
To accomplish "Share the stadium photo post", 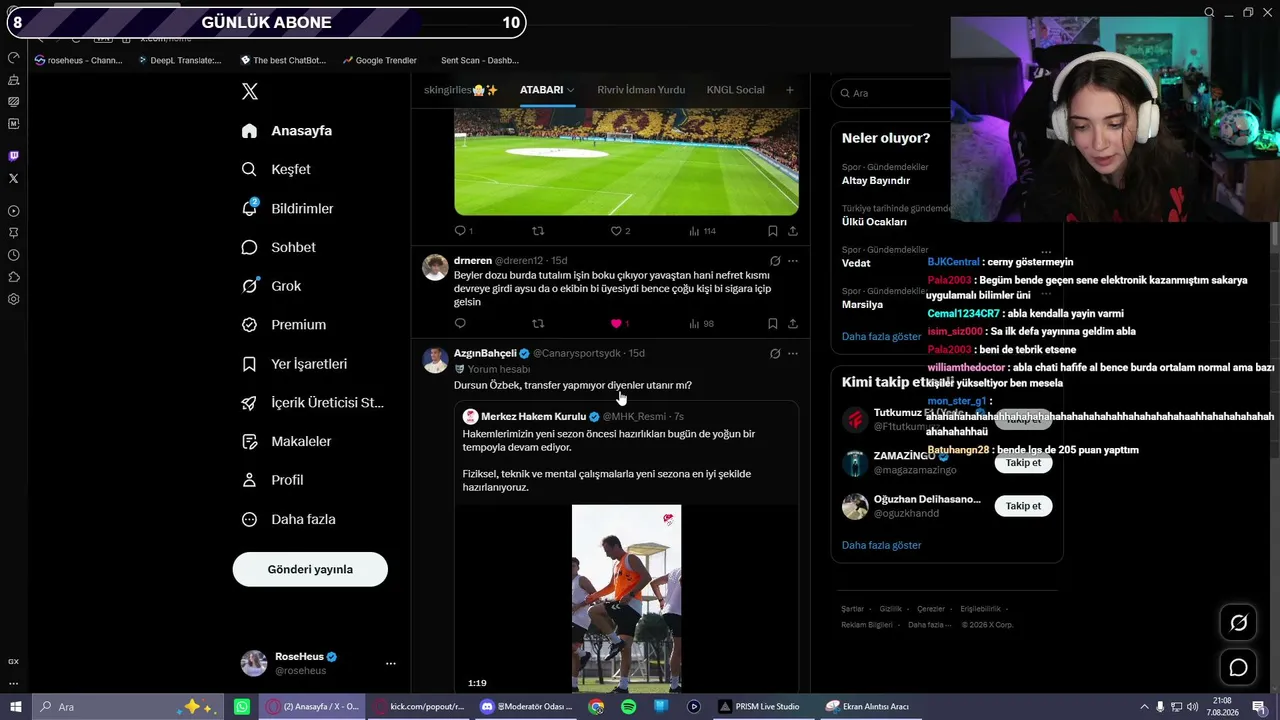I will (x=793, y=231).
